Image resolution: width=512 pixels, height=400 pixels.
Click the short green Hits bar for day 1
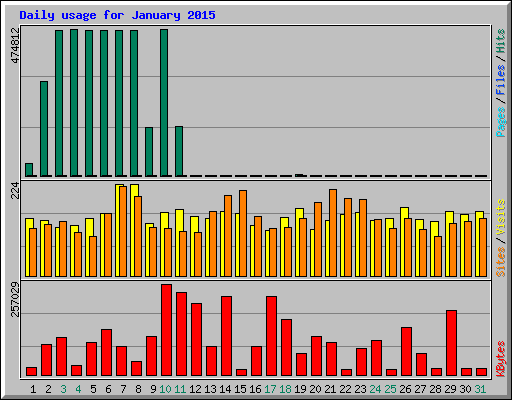pyautogui.click(x=29, y=170)
